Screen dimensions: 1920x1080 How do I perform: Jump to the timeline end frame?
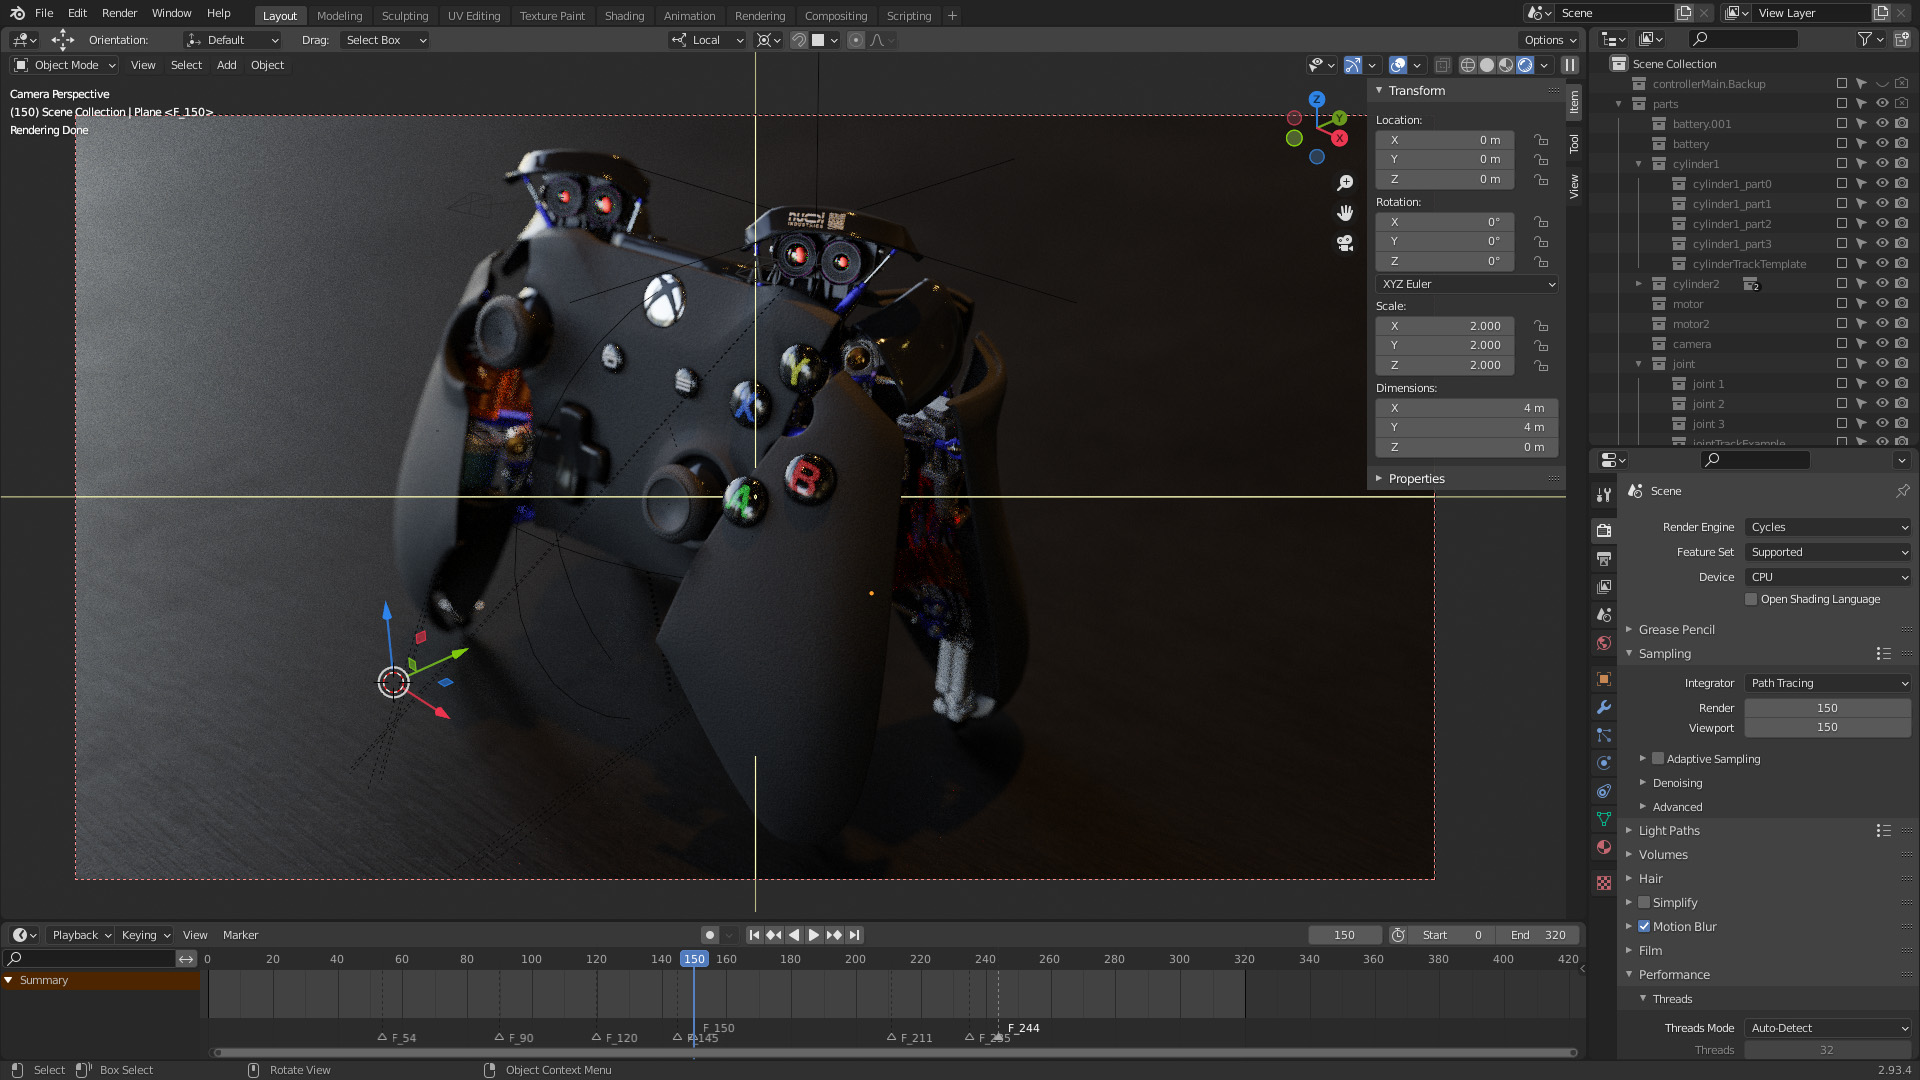click(854, 935)
